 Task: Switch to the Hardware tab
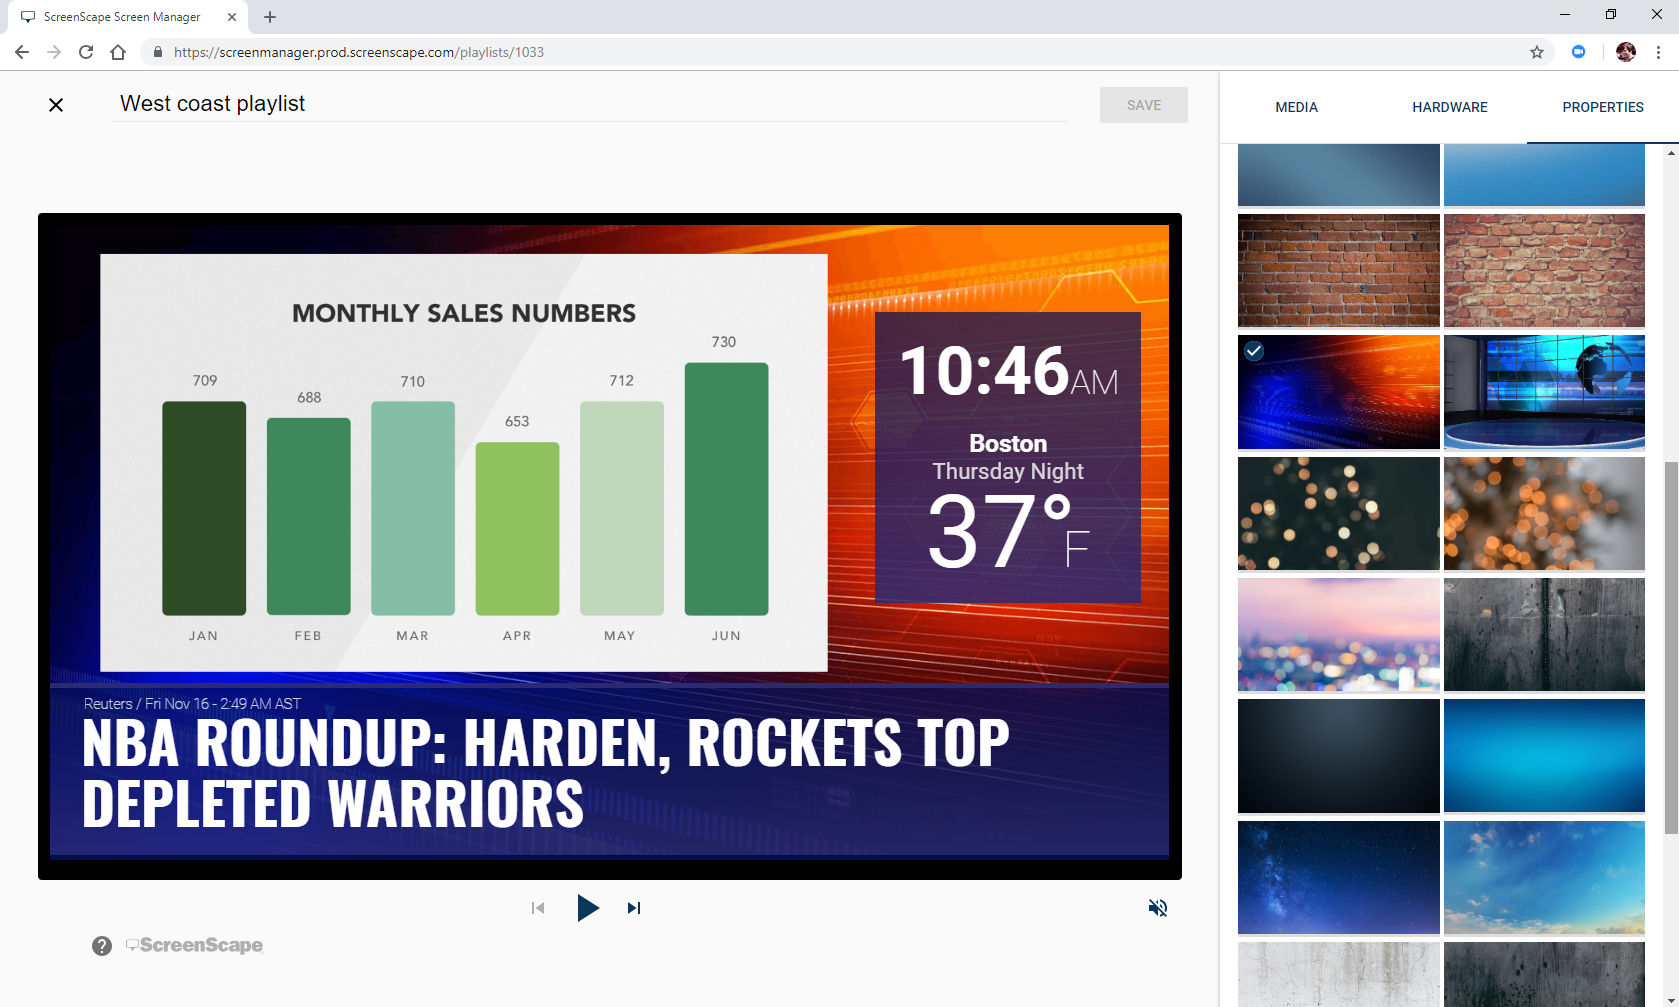[x=1449, y=107]
